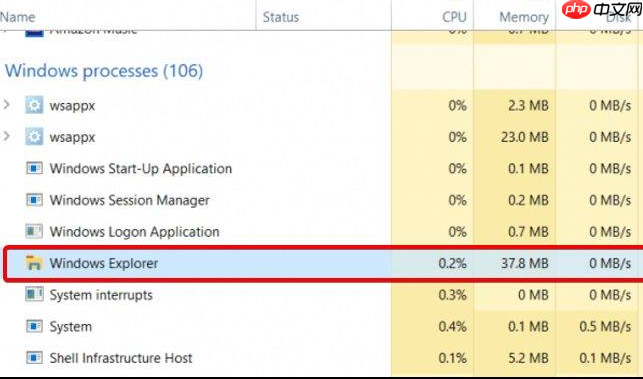This screenshot has width=643, height=379.
Task: Select the wsappx row name with 23.0 MB memory
Action: tap(72, 137)
